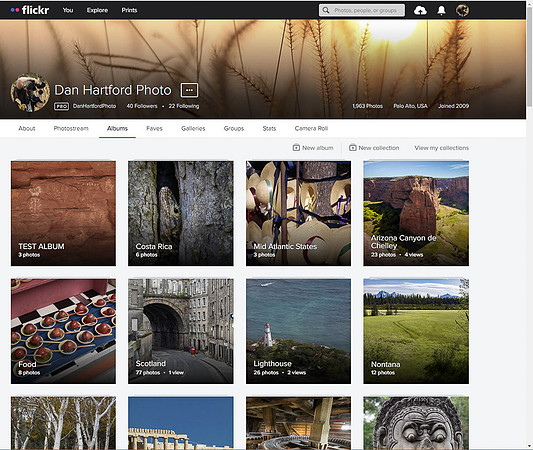
Task: Click the Joined 2009 text
Action: coord(453,106)
